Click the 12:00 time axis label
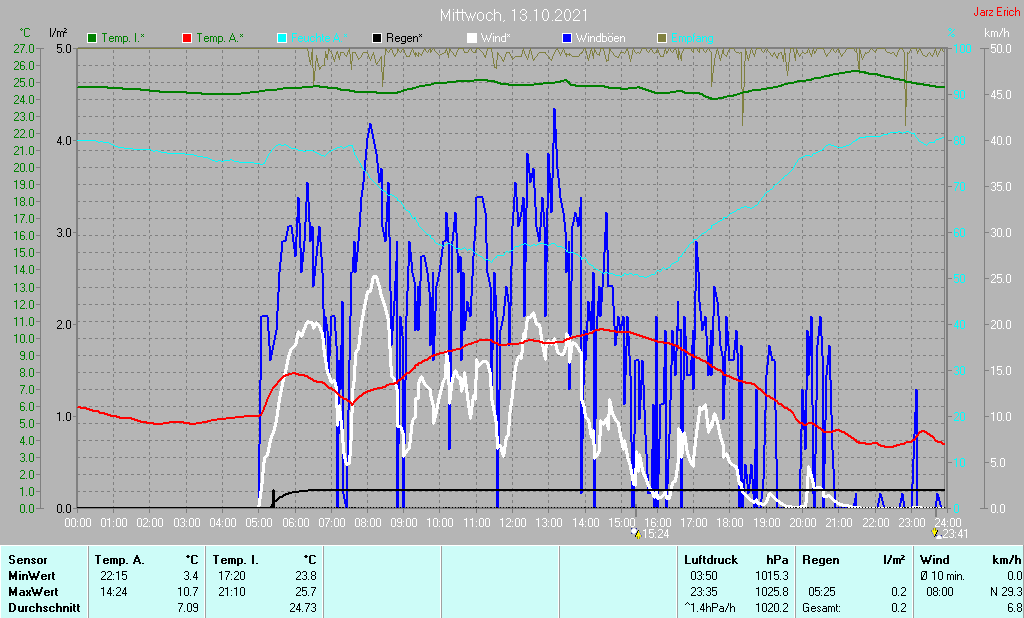Screen dimensions: 1024x618 [513, 523]
